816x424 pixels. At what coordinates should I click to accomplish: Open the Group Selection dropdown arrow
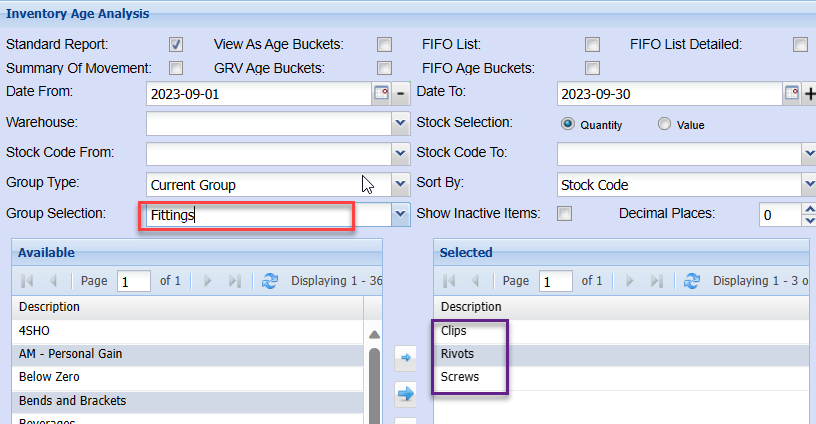click(x=400, y=214)
